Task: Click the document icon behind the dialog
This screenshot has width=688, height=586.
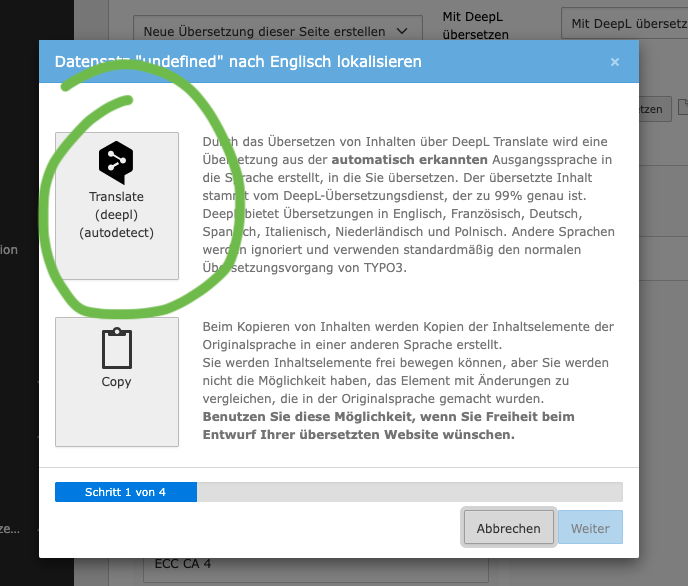Action: (683, 107)
